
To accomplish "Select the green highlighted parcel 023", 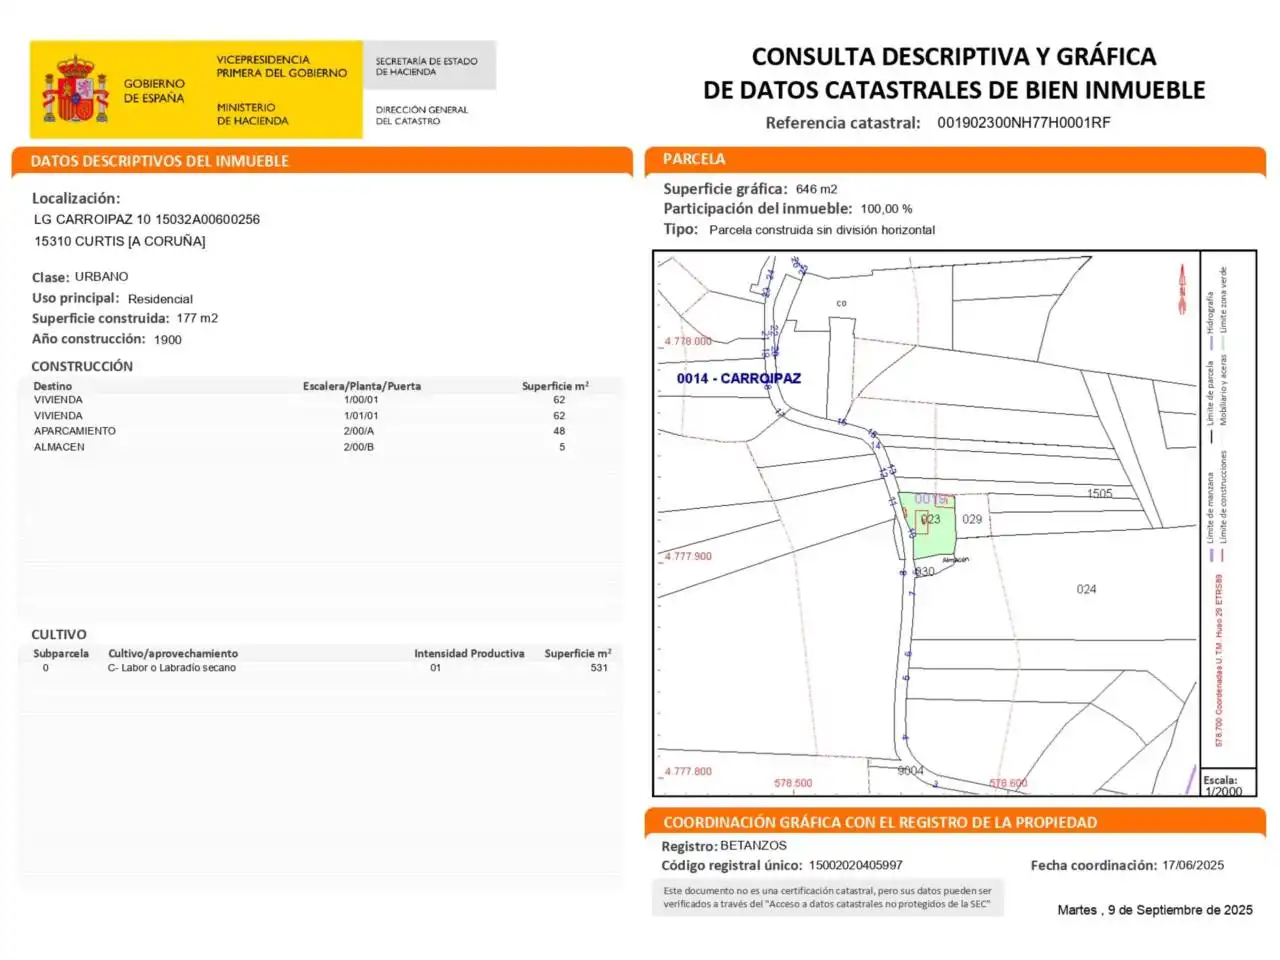I will [927, 526].
